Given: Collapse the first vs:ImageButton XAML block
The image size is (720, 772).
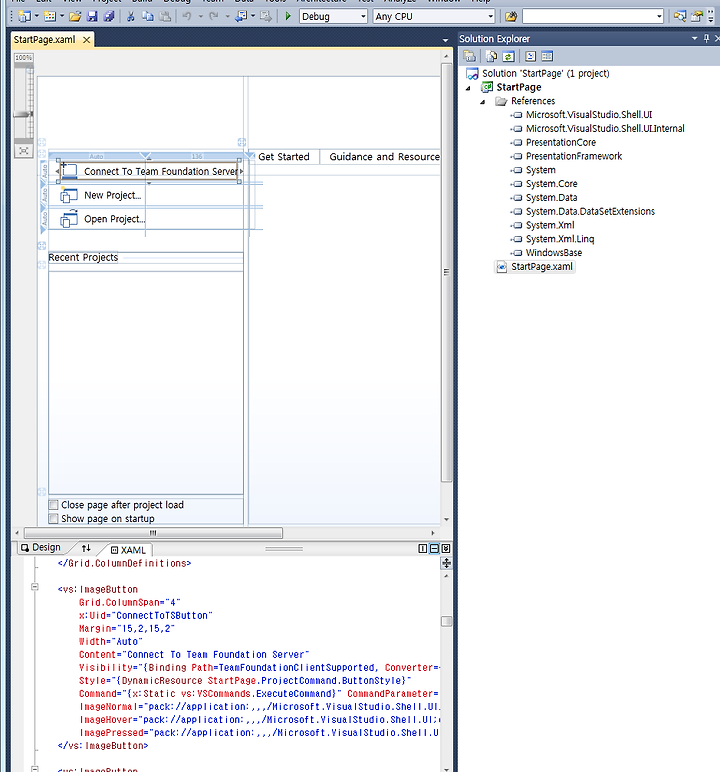Looking at the screenshot, I should (34, 586).
